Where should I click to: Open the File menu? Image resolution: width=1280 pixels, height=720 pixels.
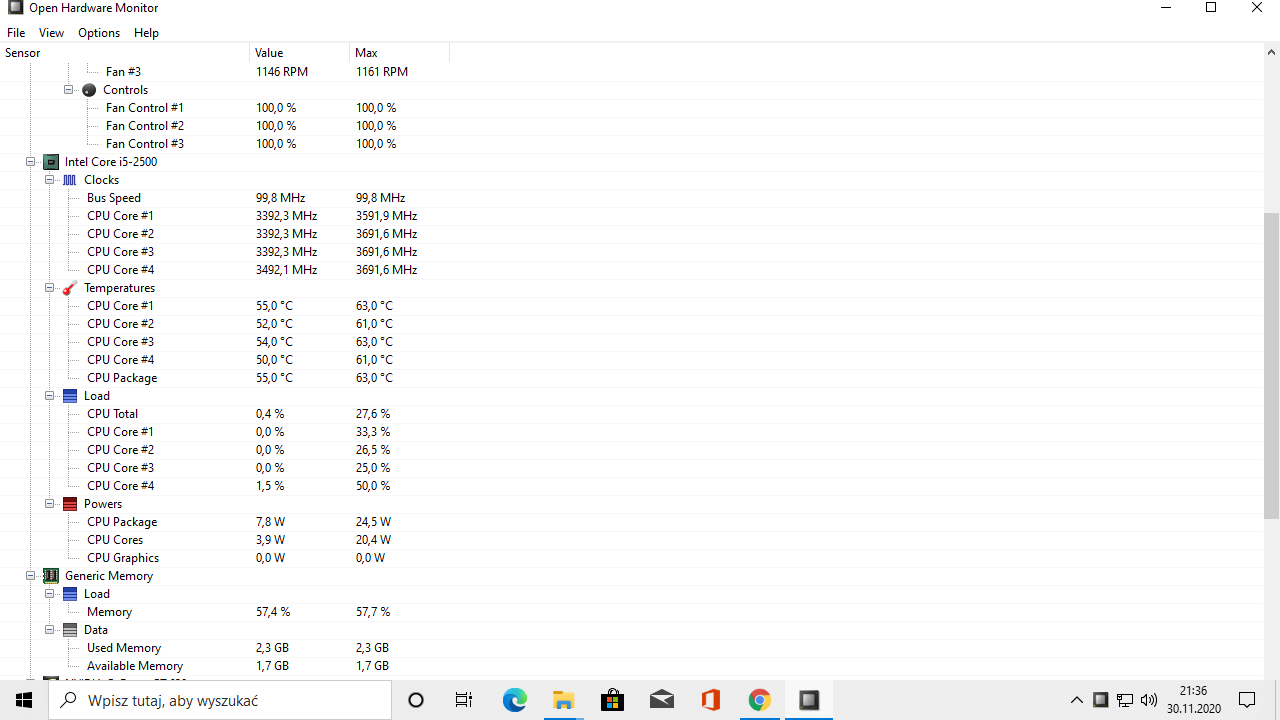tap(16, 33)
